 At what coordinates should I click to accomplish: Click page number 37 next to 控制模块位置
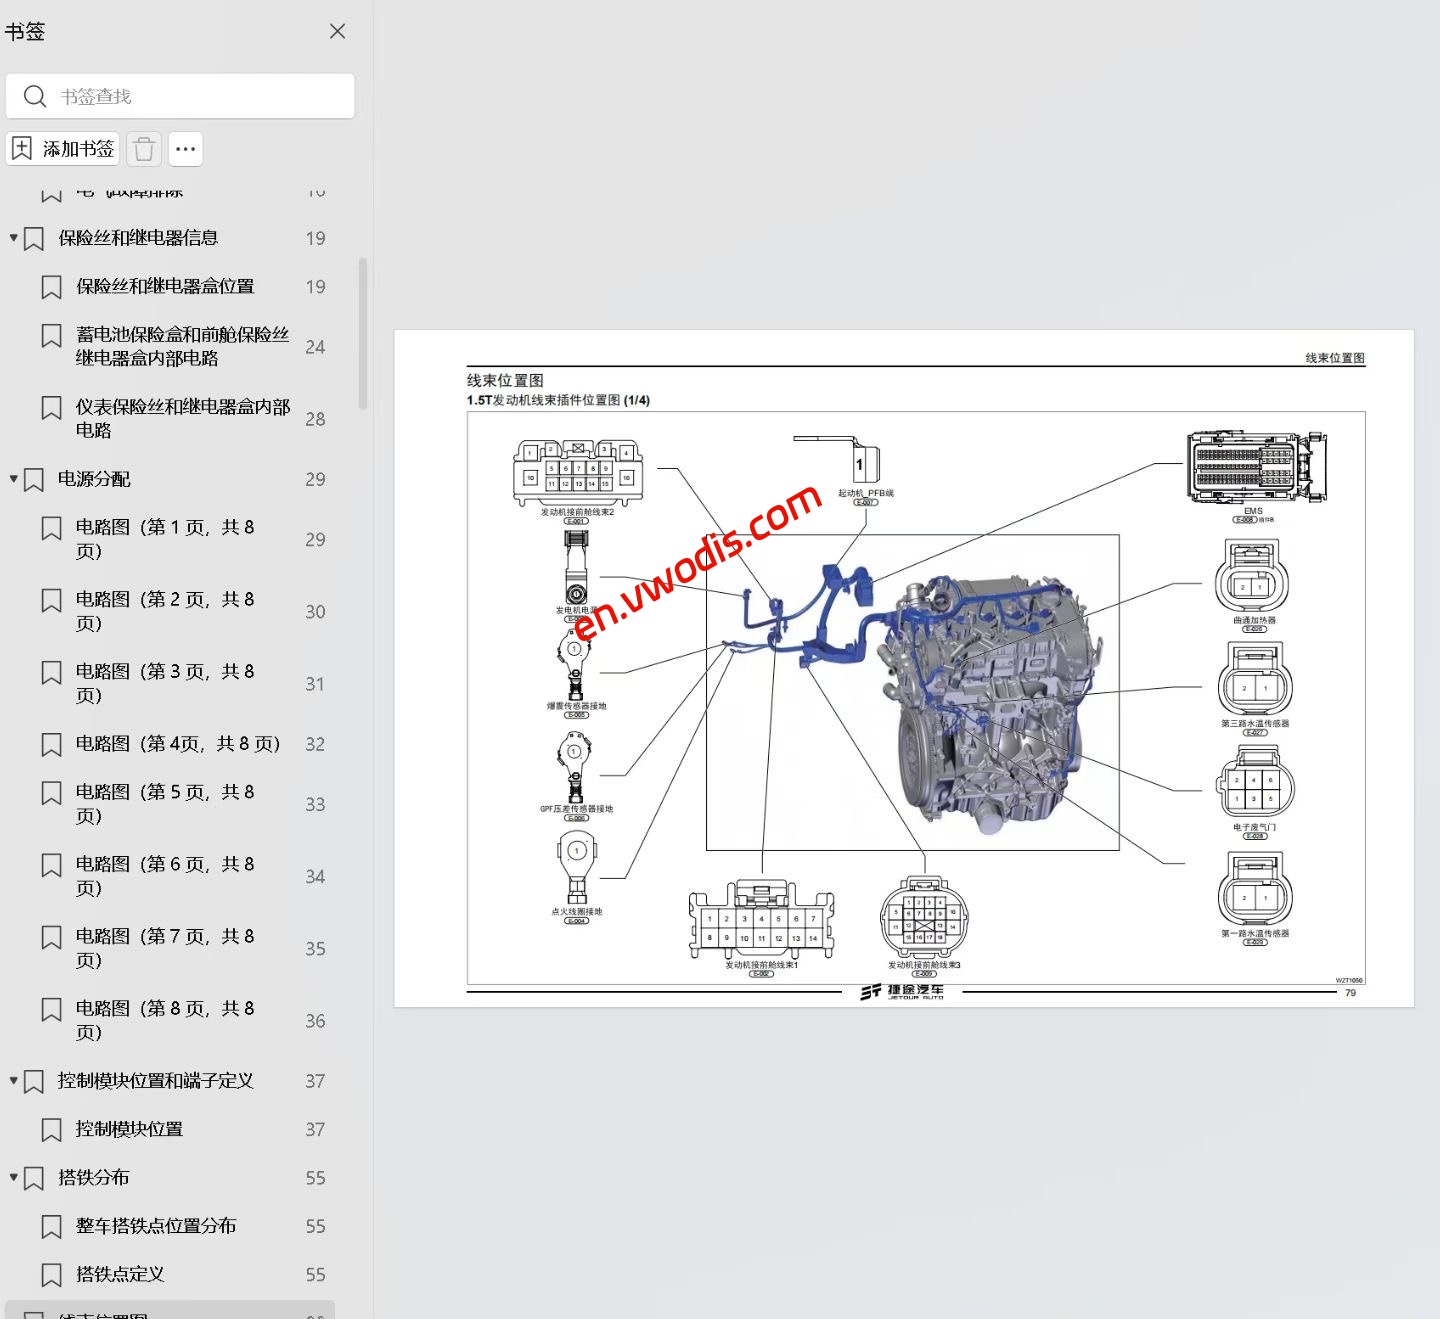[315, 1129]
